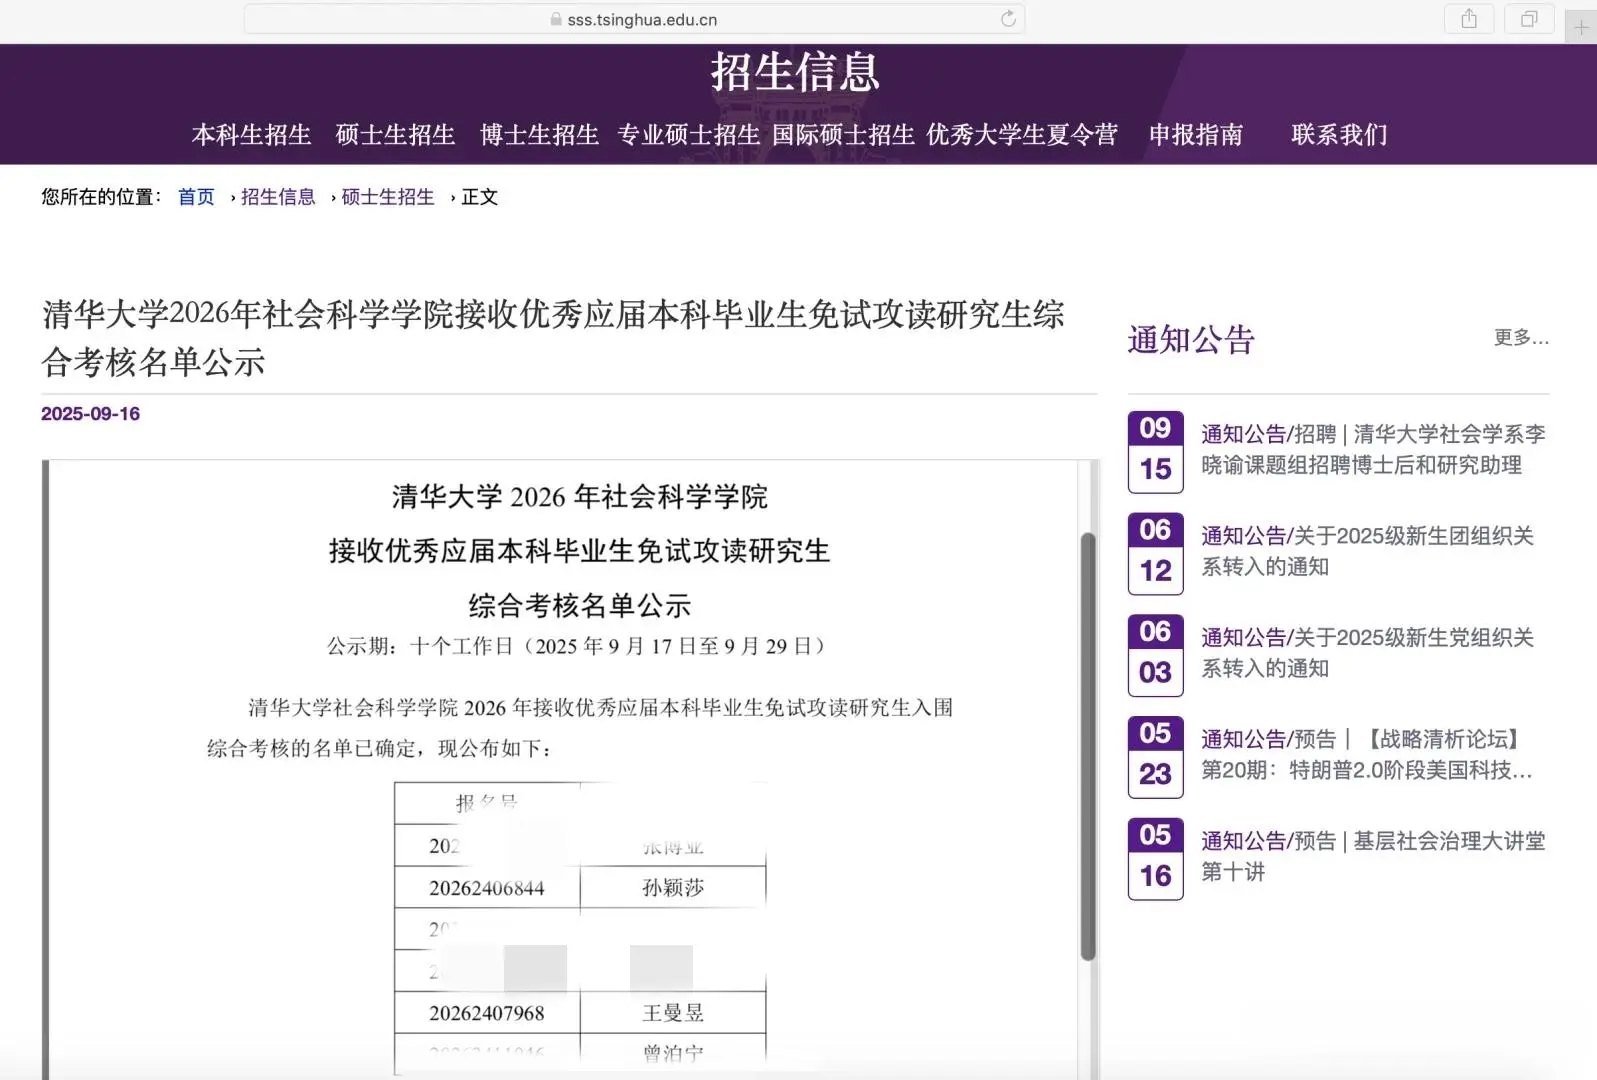Click the 09/15 date badge
Screen dimensions: 1597x1080
tap(1155, 451)
